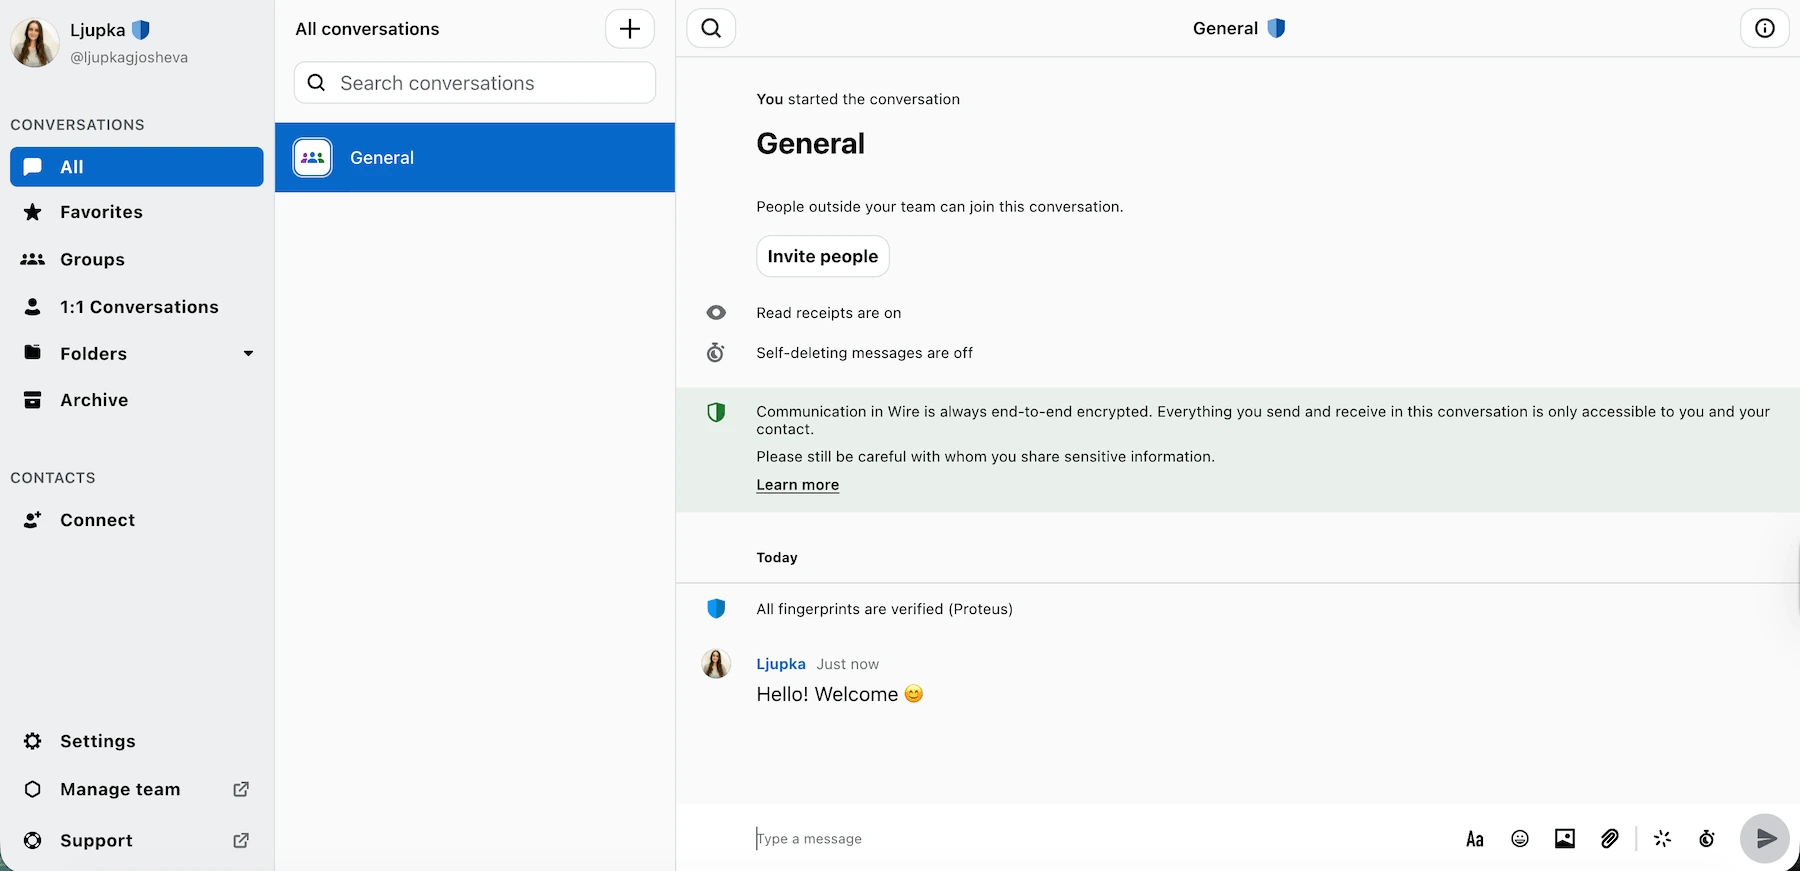The width and height of the screenshot is (1800, 871).
Task: Set self-deleting message timer in input bar
Action: [1707, 839]
